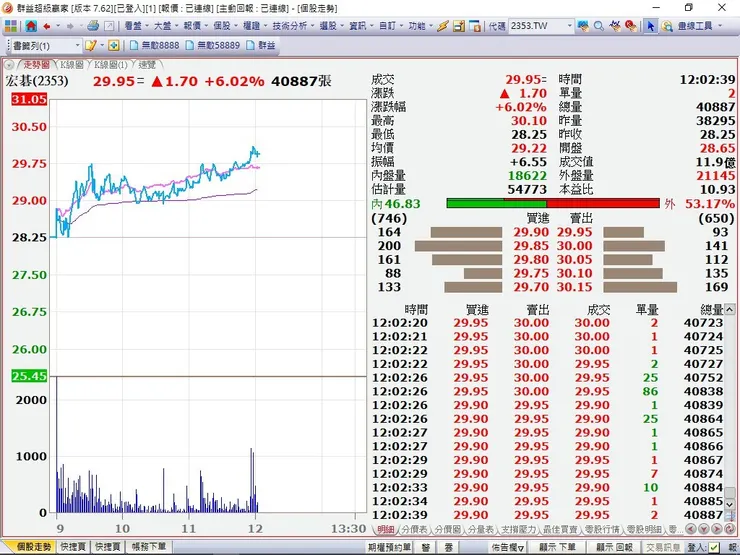Select the blue arrow pointer tool
Image resolution: width=740 pixels, height=555 pixels.
(650, 26)
